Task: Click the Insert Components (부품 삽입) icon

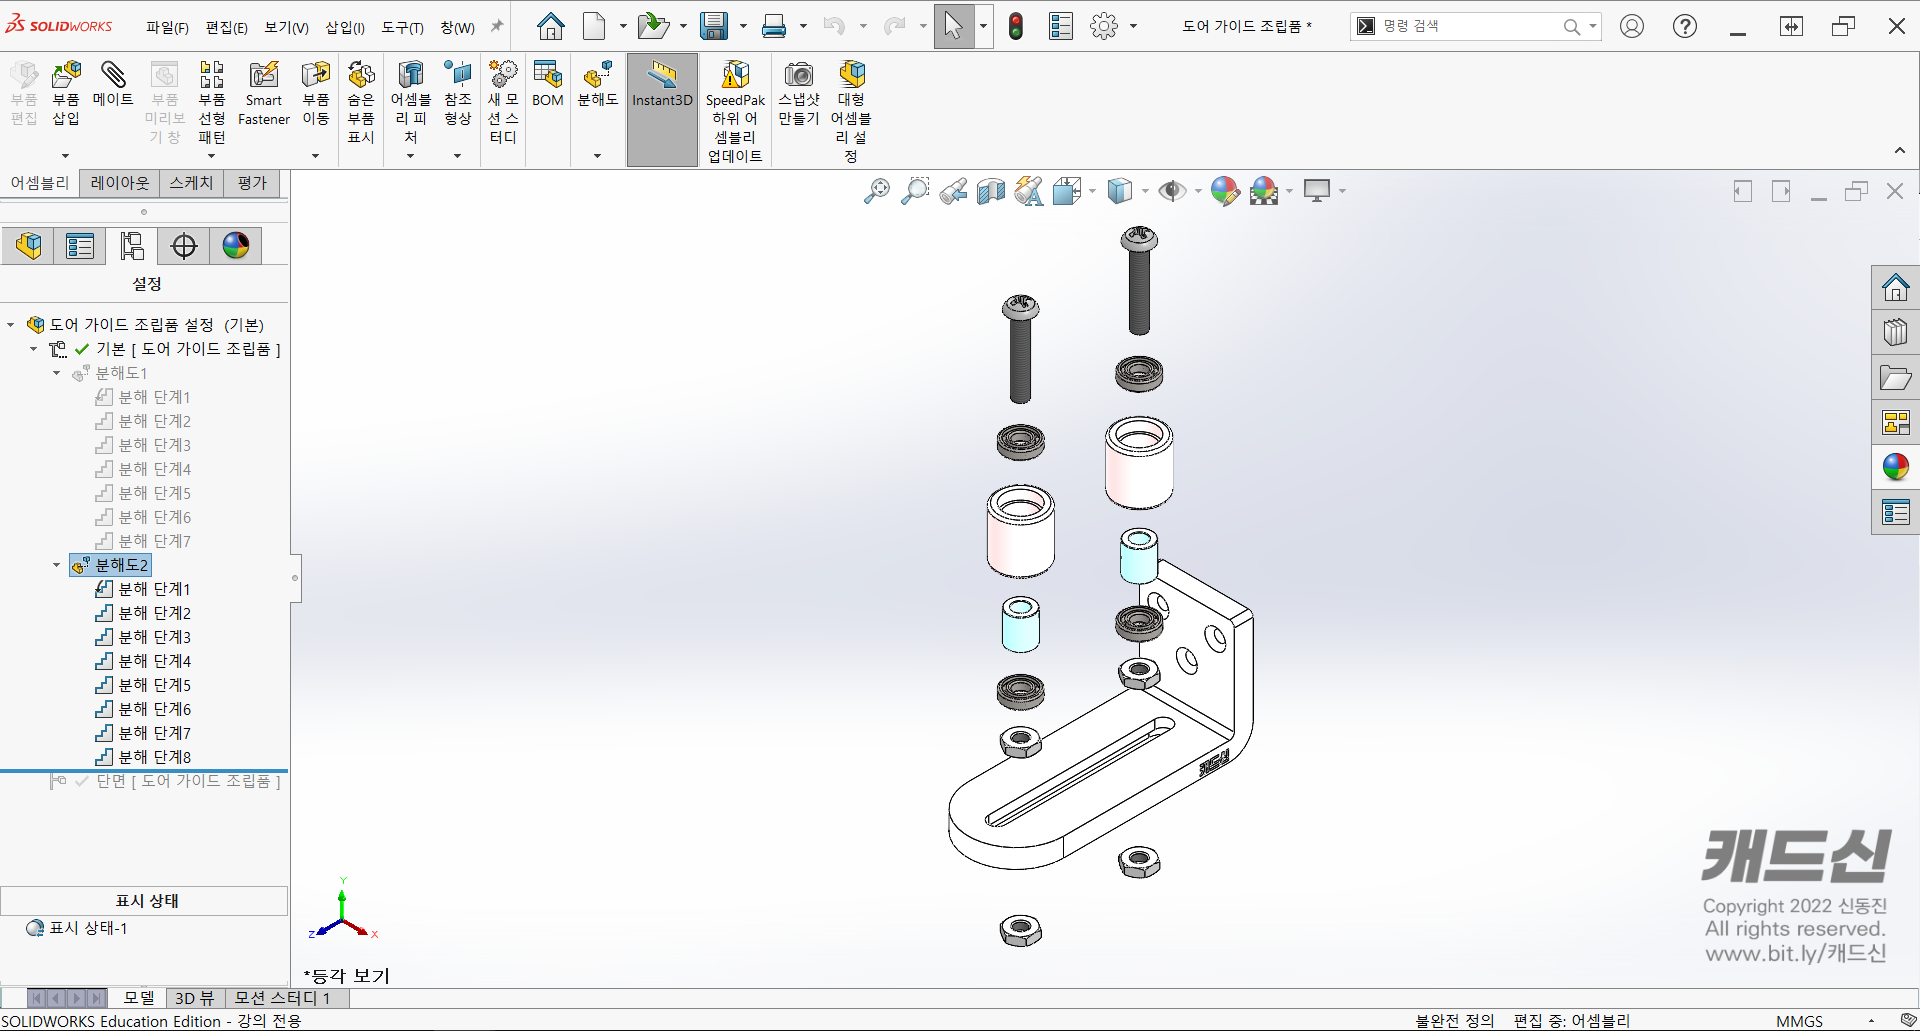Action: [66, 93]
